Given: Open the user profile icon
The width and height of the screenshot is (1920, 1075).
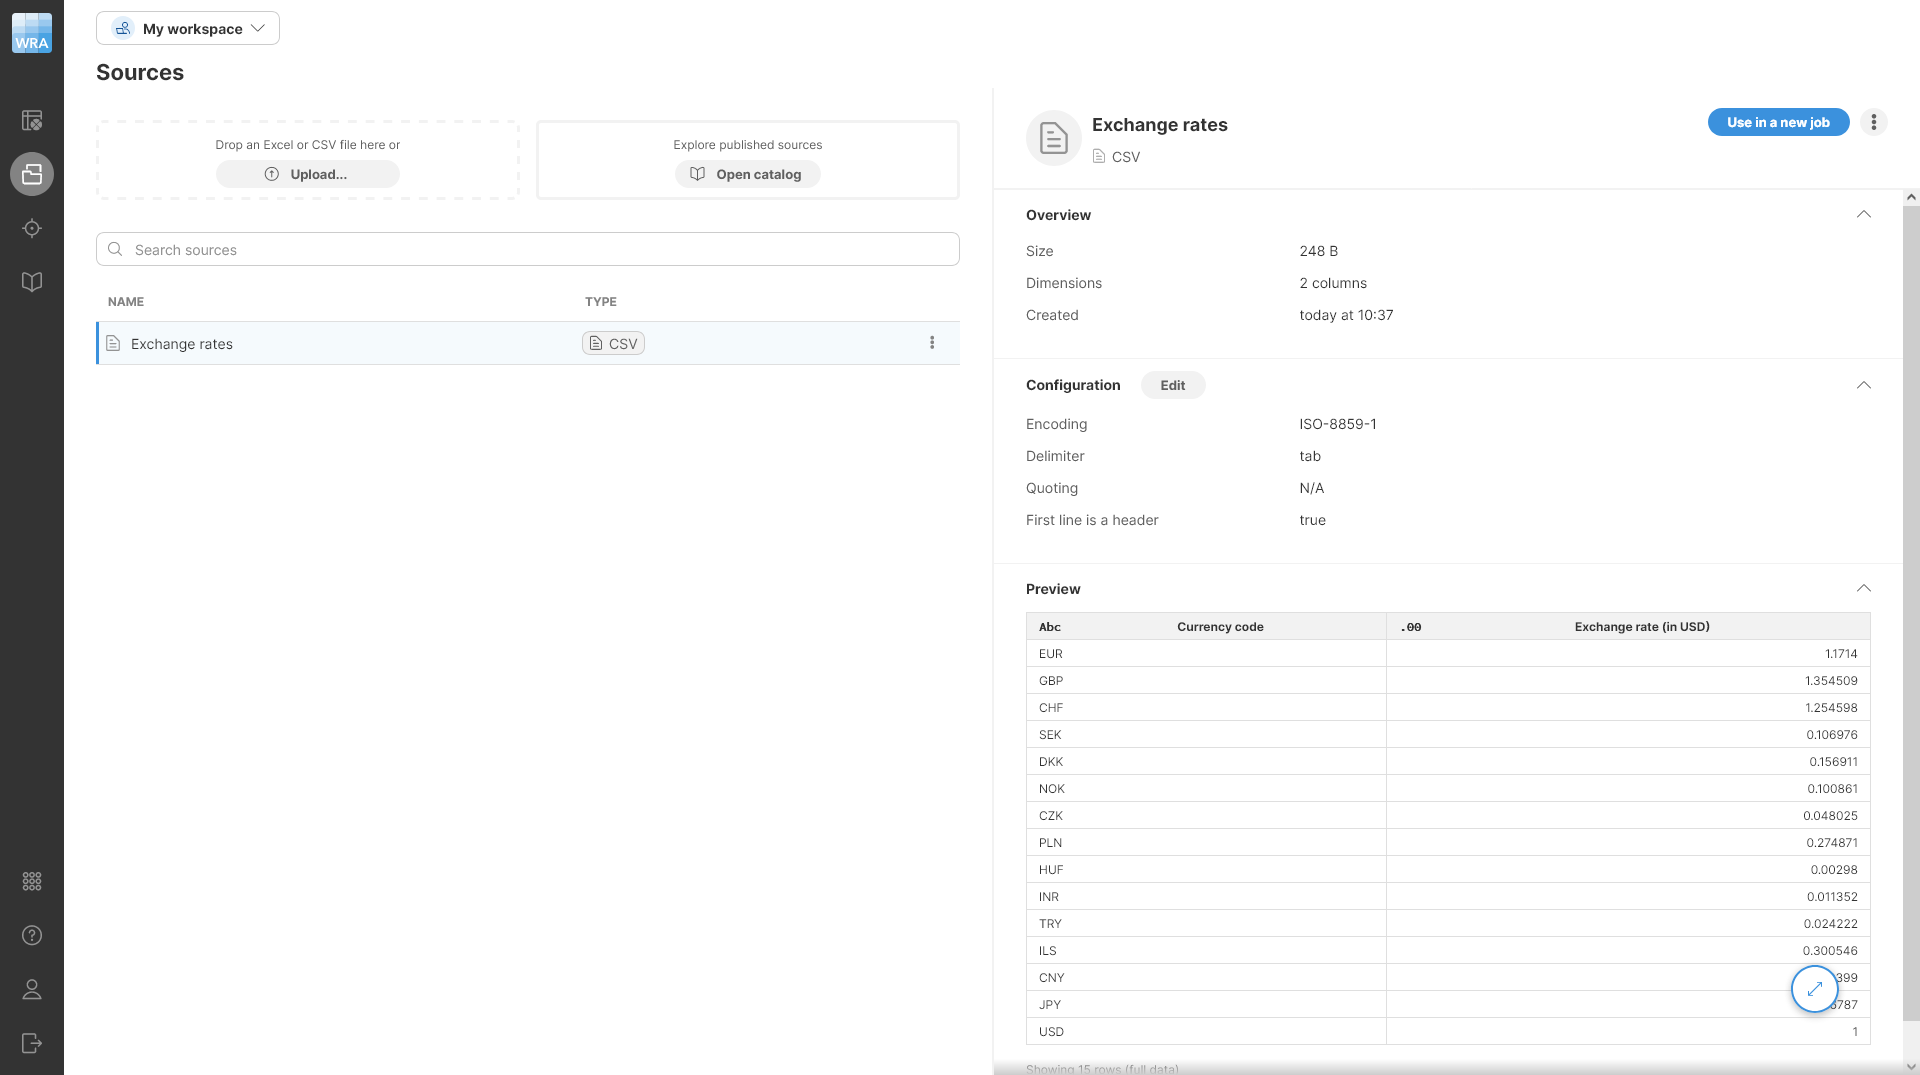Looking at the screenshot, I should pyautogui.click(x=32, y=989).
